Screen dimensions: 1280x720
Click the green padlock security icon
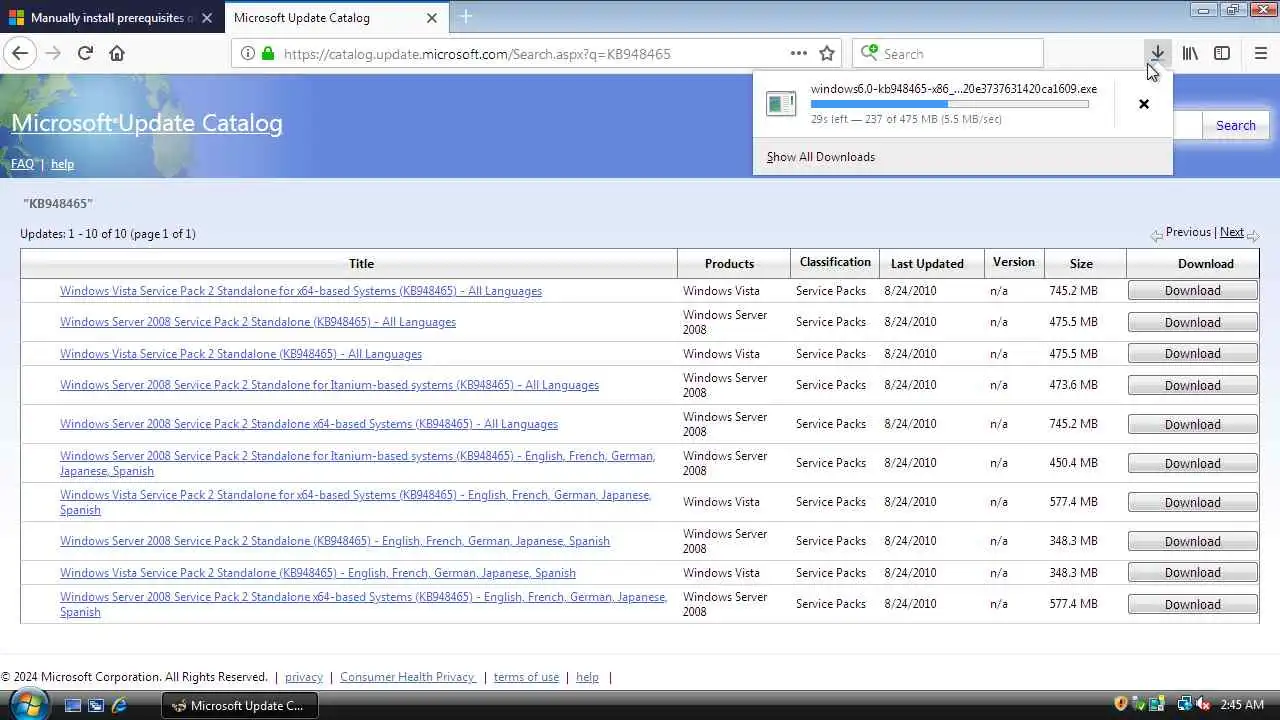click(x=267, y=53)
